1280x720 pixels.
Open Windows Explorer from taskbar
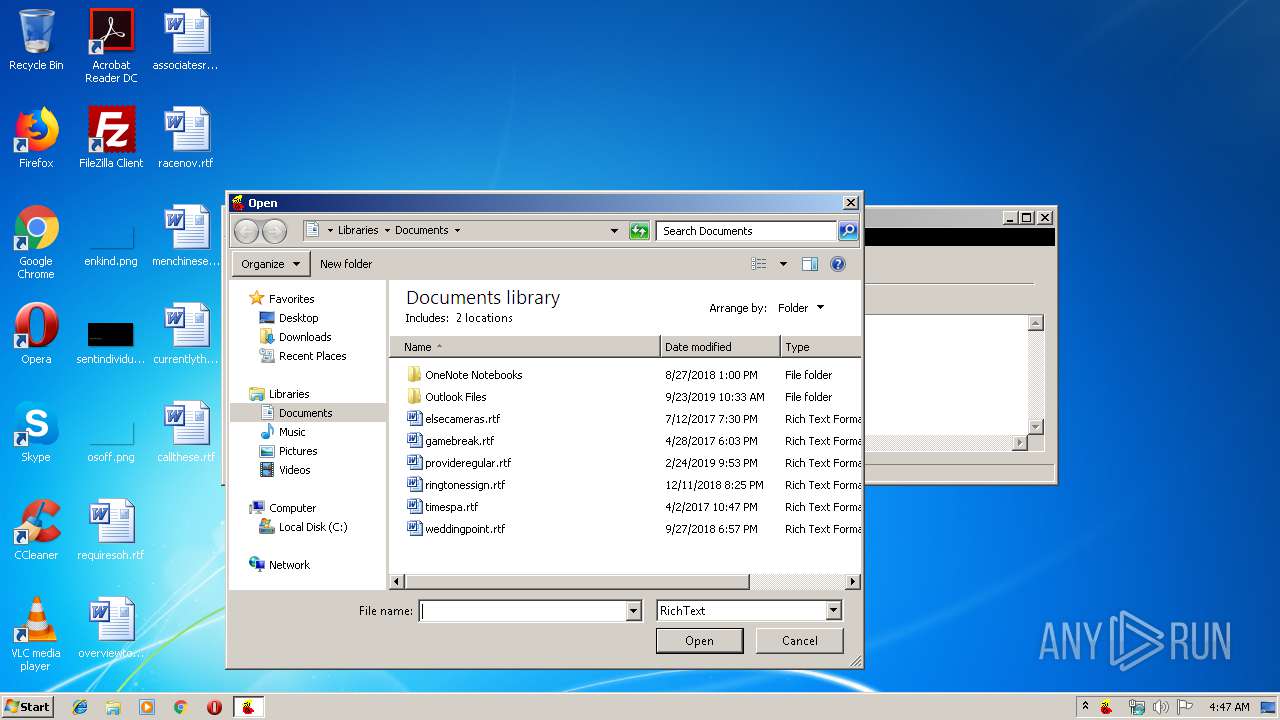coord(113,707)
